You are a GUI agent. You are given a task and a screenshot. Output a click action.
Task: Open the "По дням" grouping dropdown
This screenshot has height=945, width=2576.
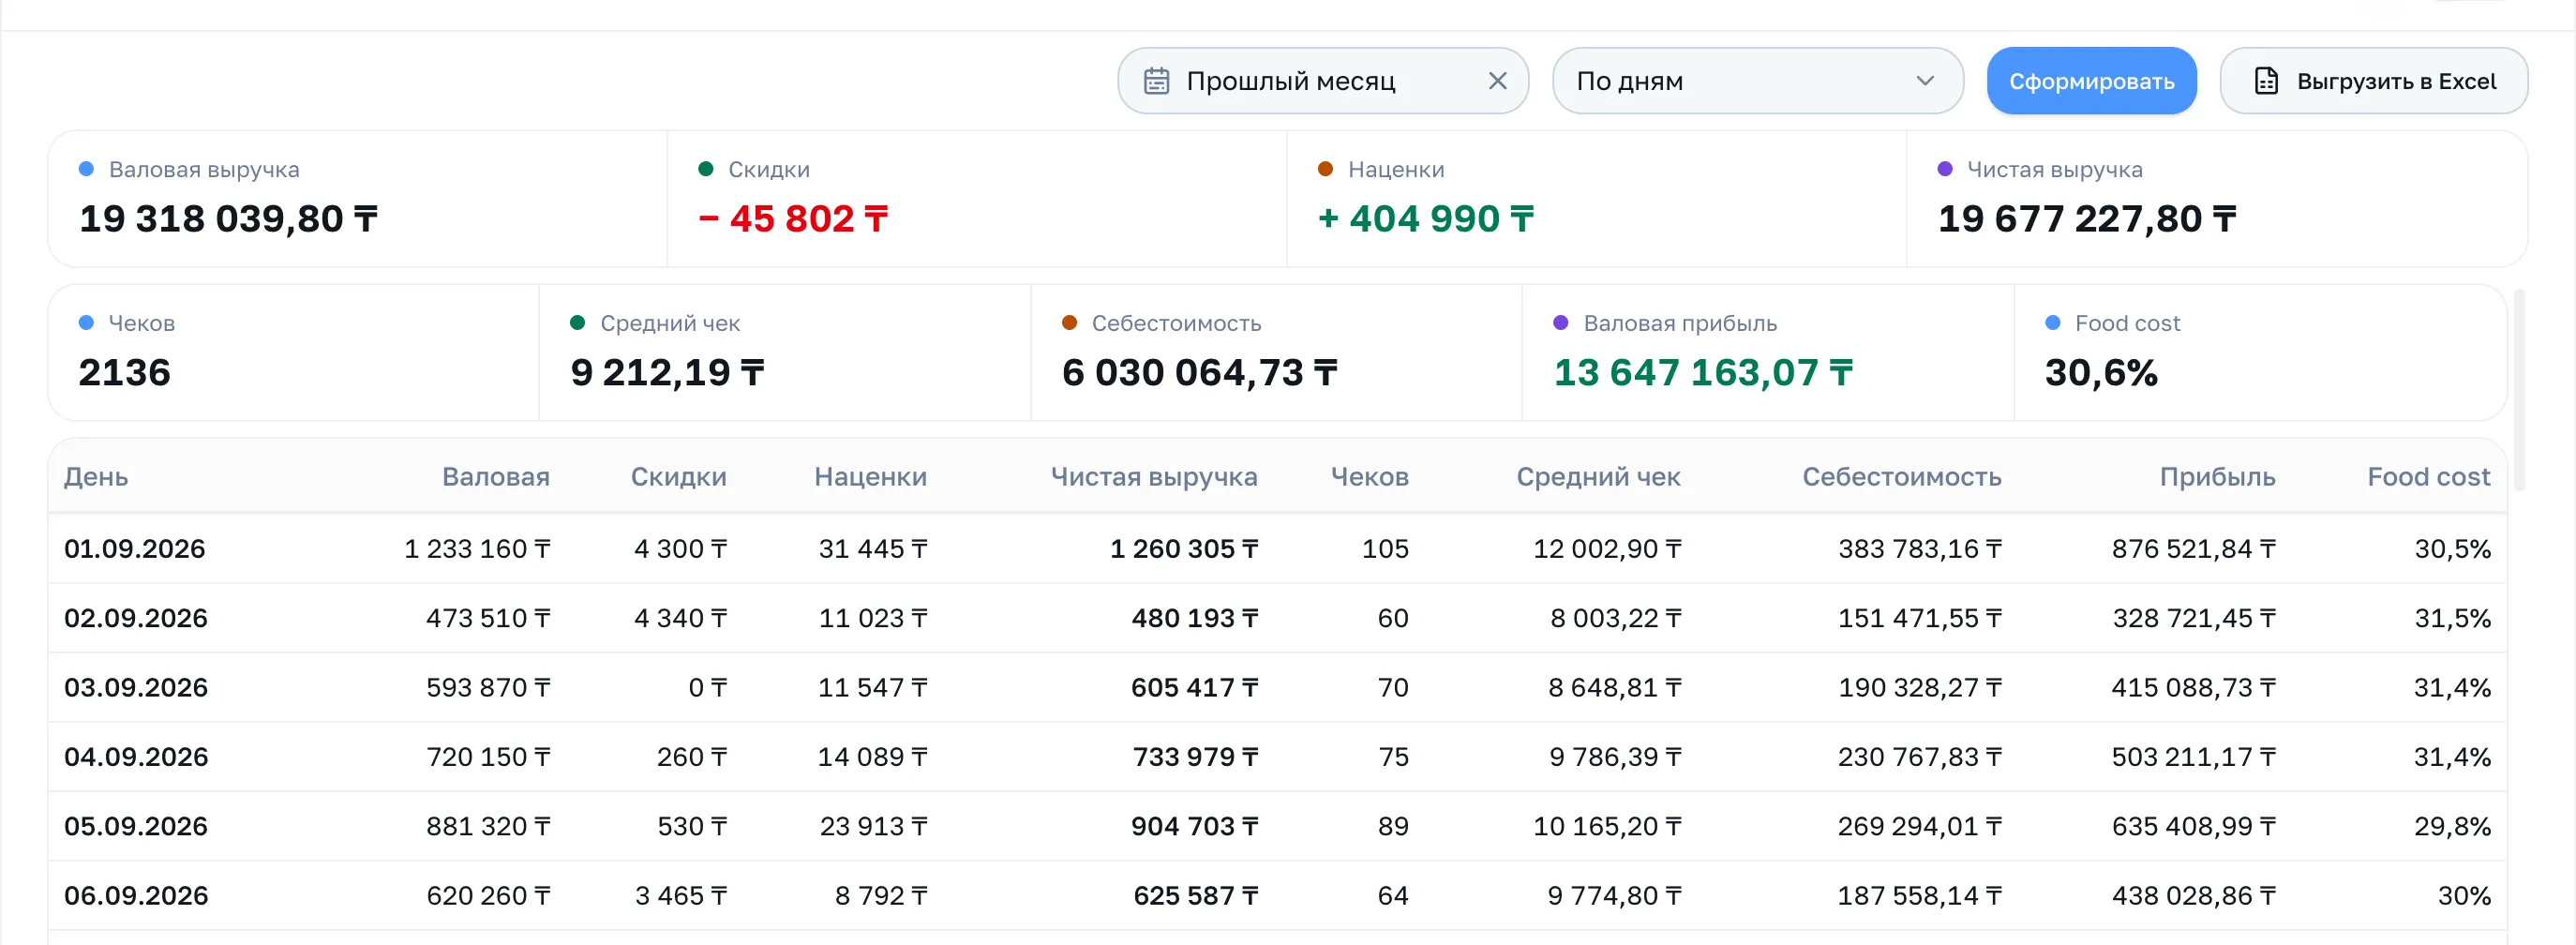pos(1757,81)
